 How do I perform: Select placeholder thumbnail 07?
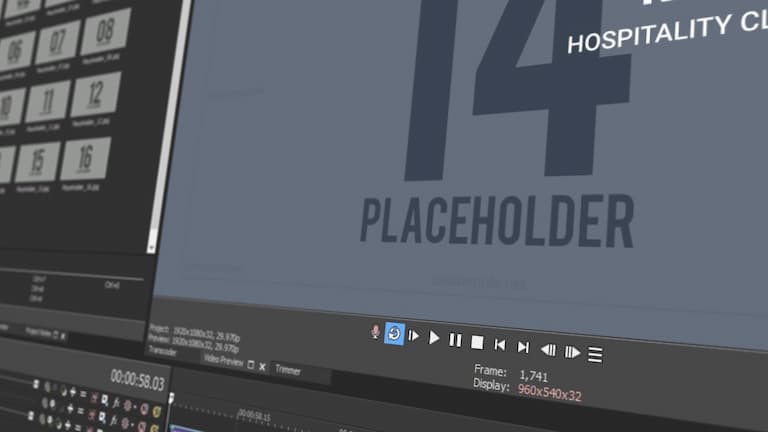tap(57, 43)
